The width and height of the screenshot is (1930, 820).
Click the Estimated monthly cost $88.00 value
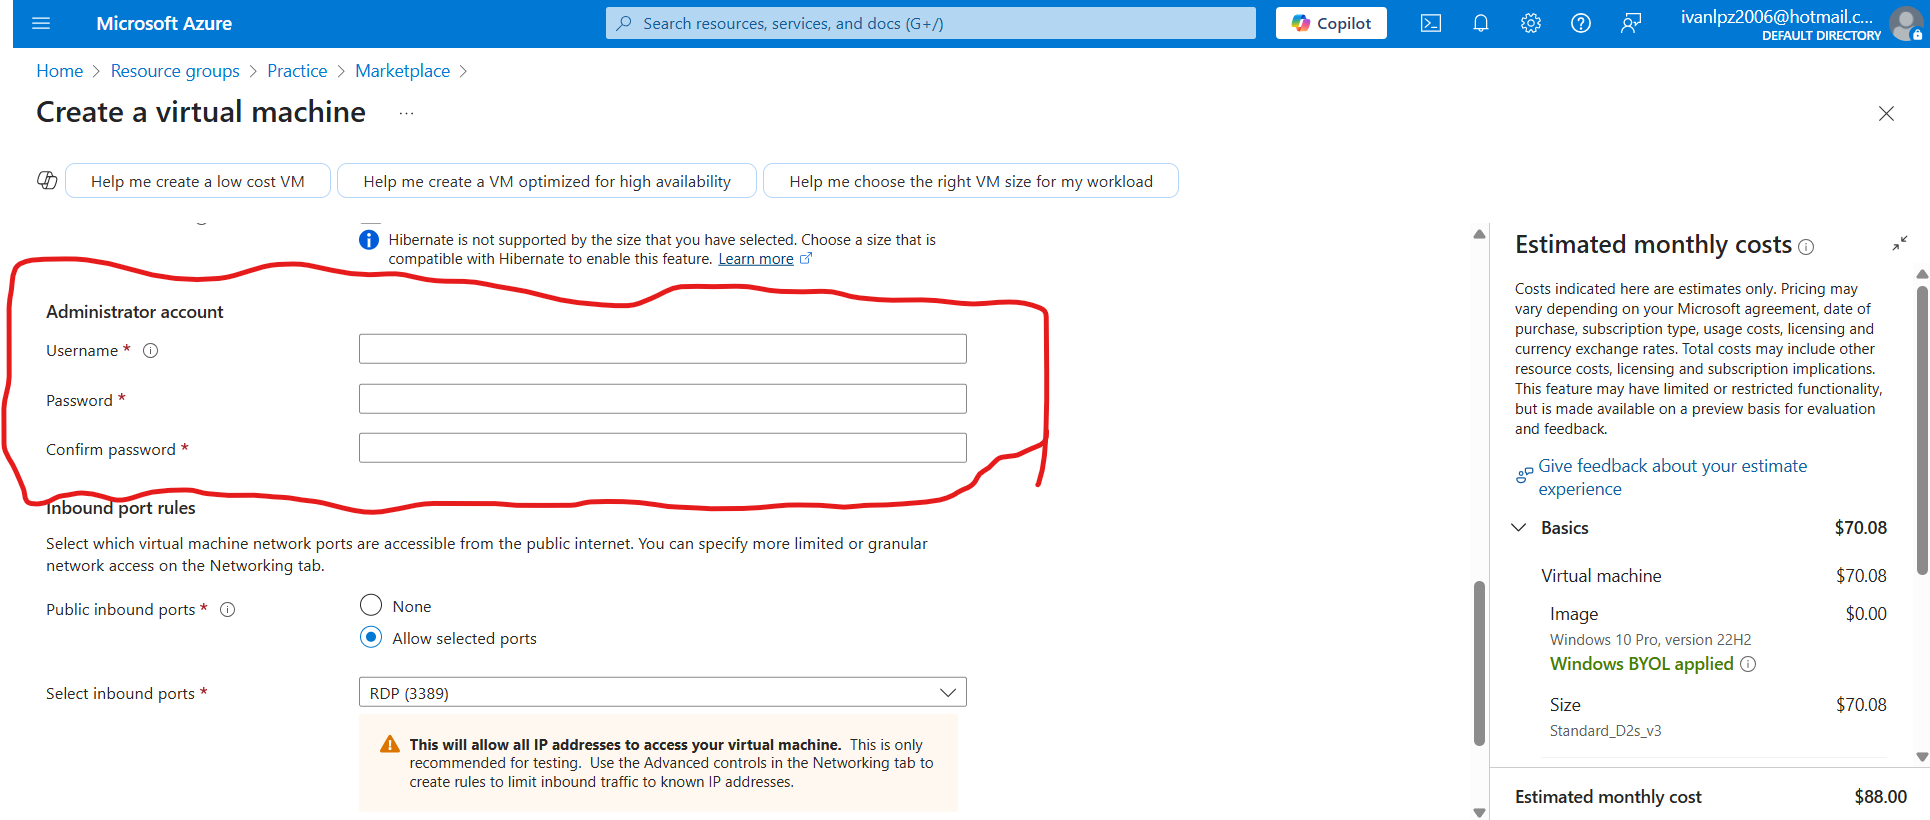point(1880,797)
